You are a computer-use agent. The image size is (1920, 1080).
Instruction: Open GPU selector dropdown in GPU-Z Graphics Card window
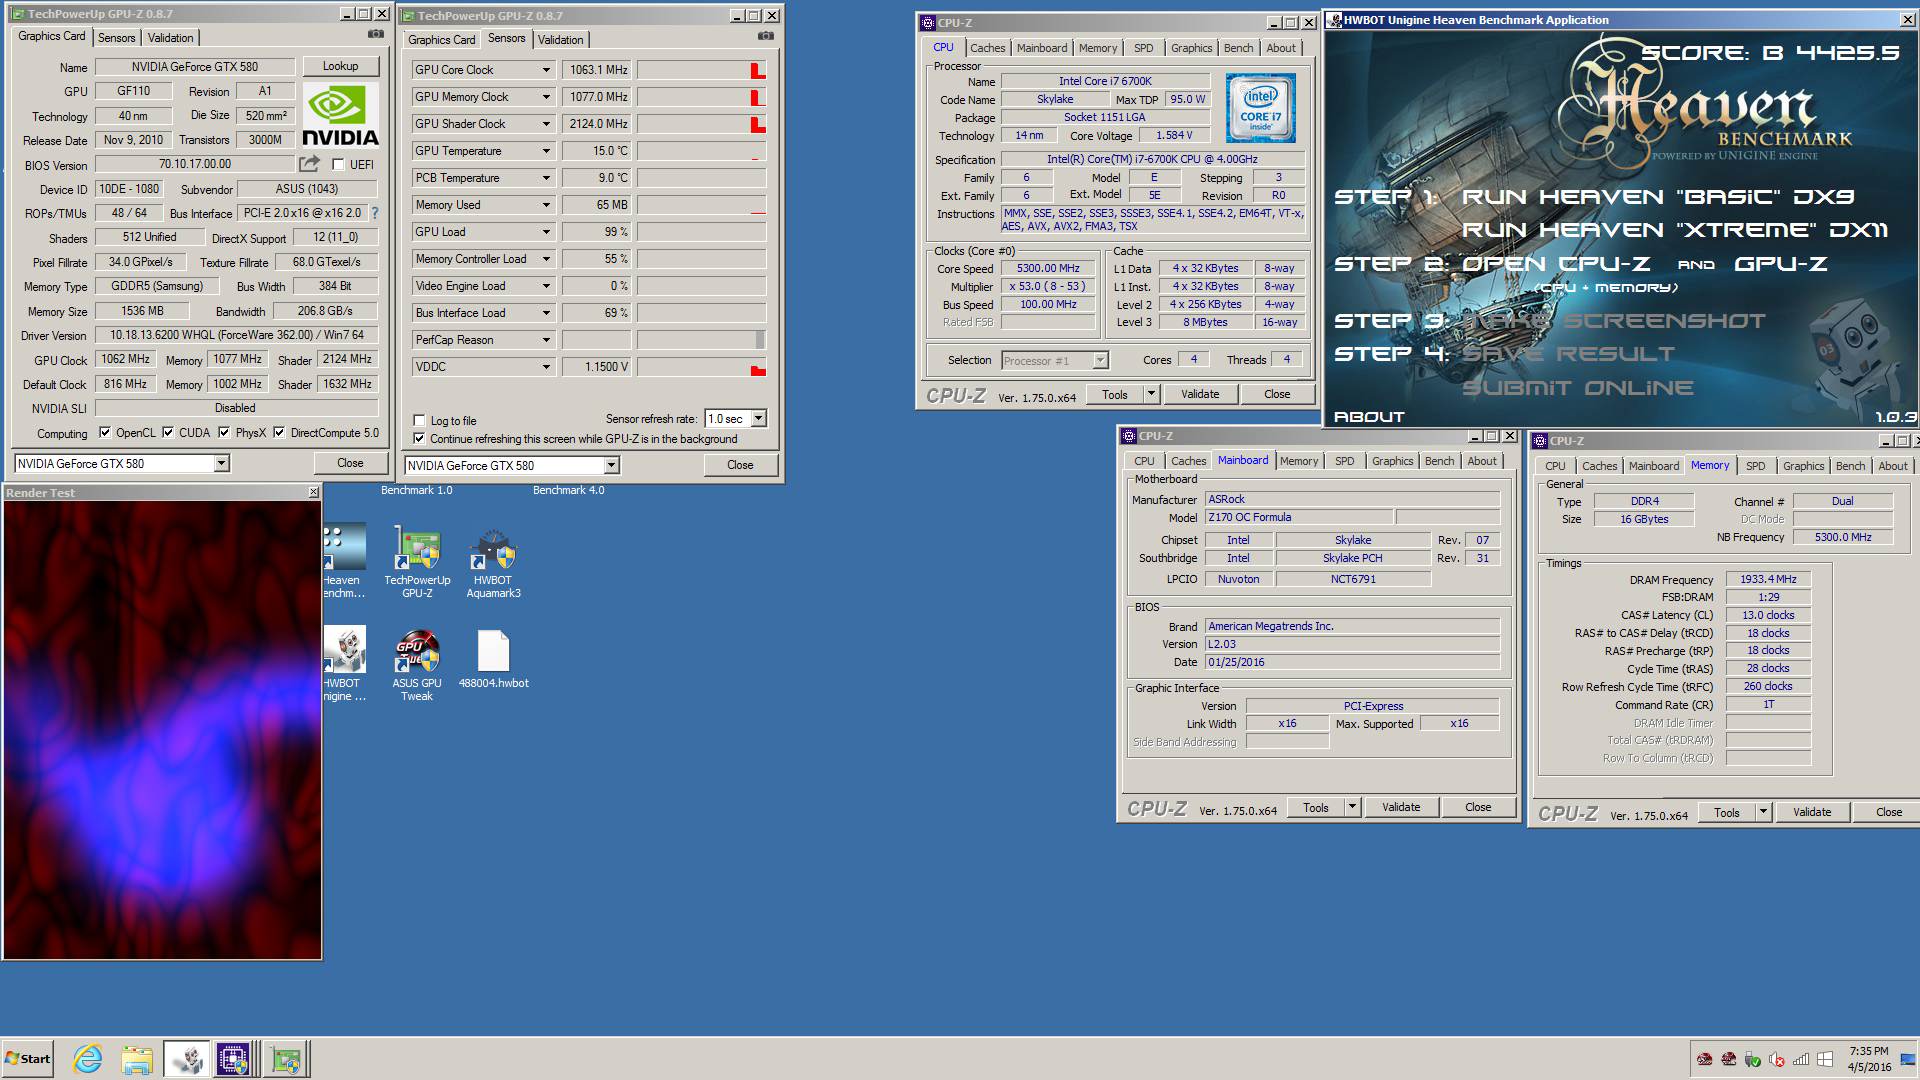click(222, 463)
